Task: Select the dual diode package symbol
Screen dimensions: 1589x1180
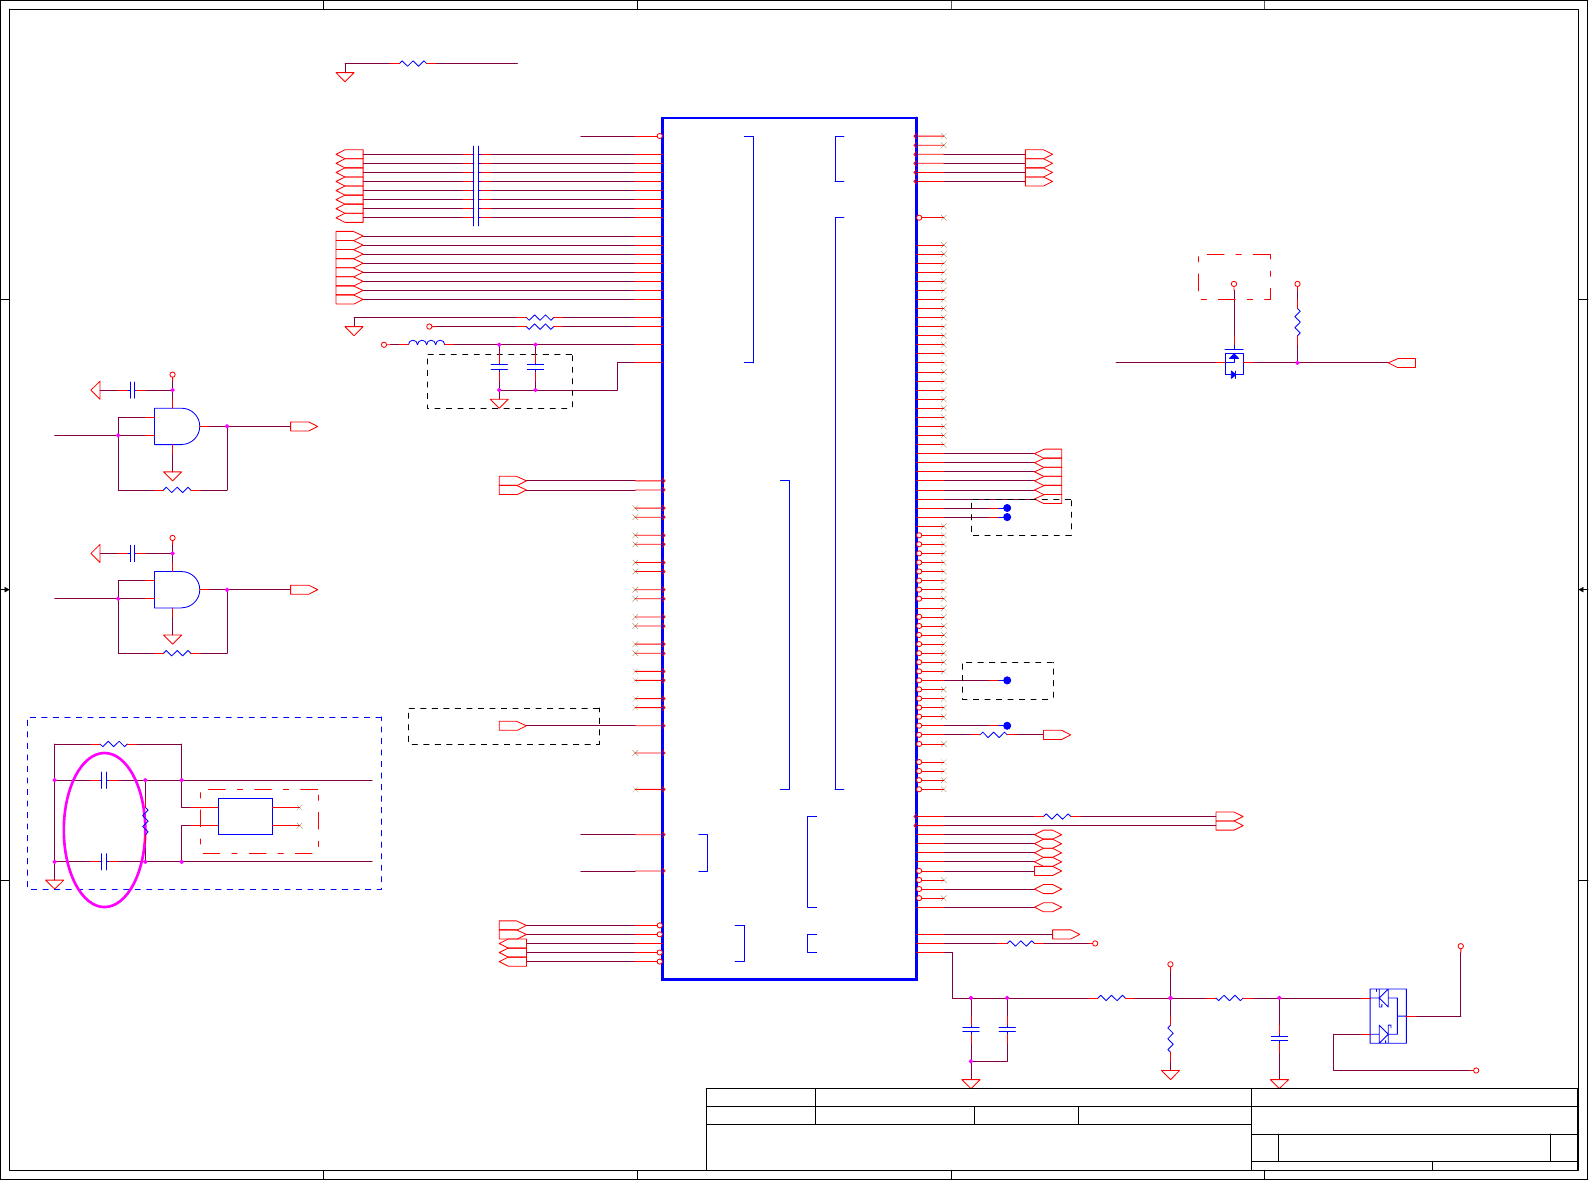Action: tap(1388, 1016)
